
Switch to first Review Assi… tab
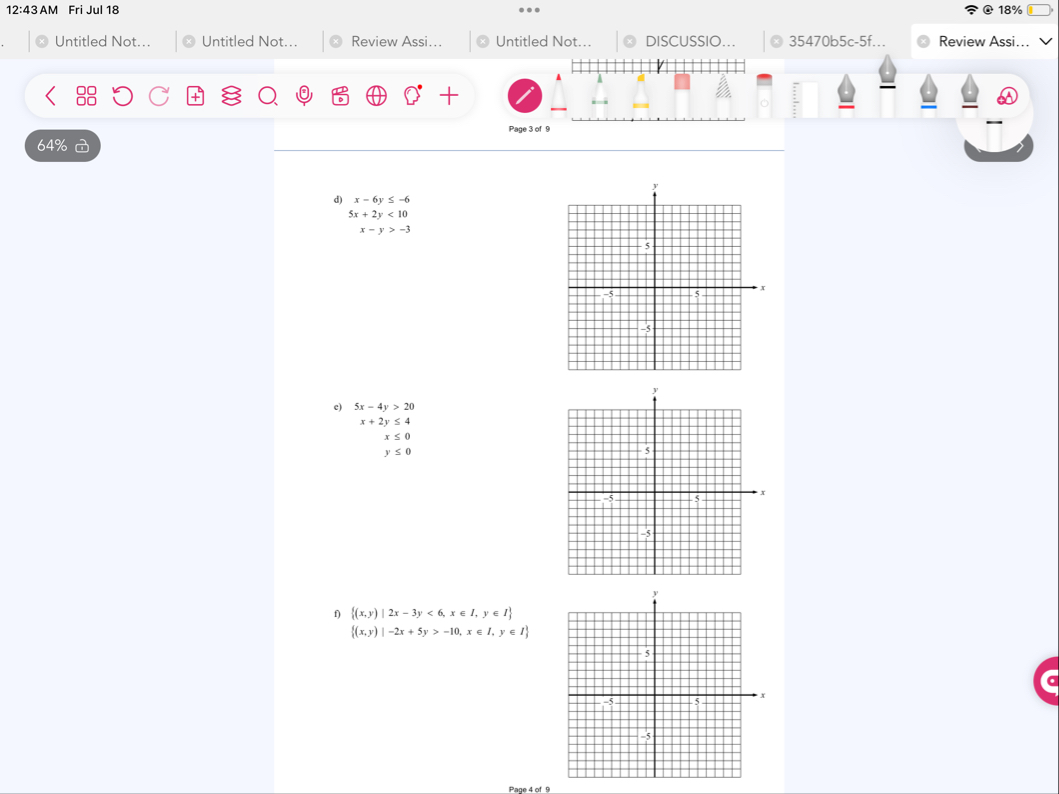tap(396, 41)
